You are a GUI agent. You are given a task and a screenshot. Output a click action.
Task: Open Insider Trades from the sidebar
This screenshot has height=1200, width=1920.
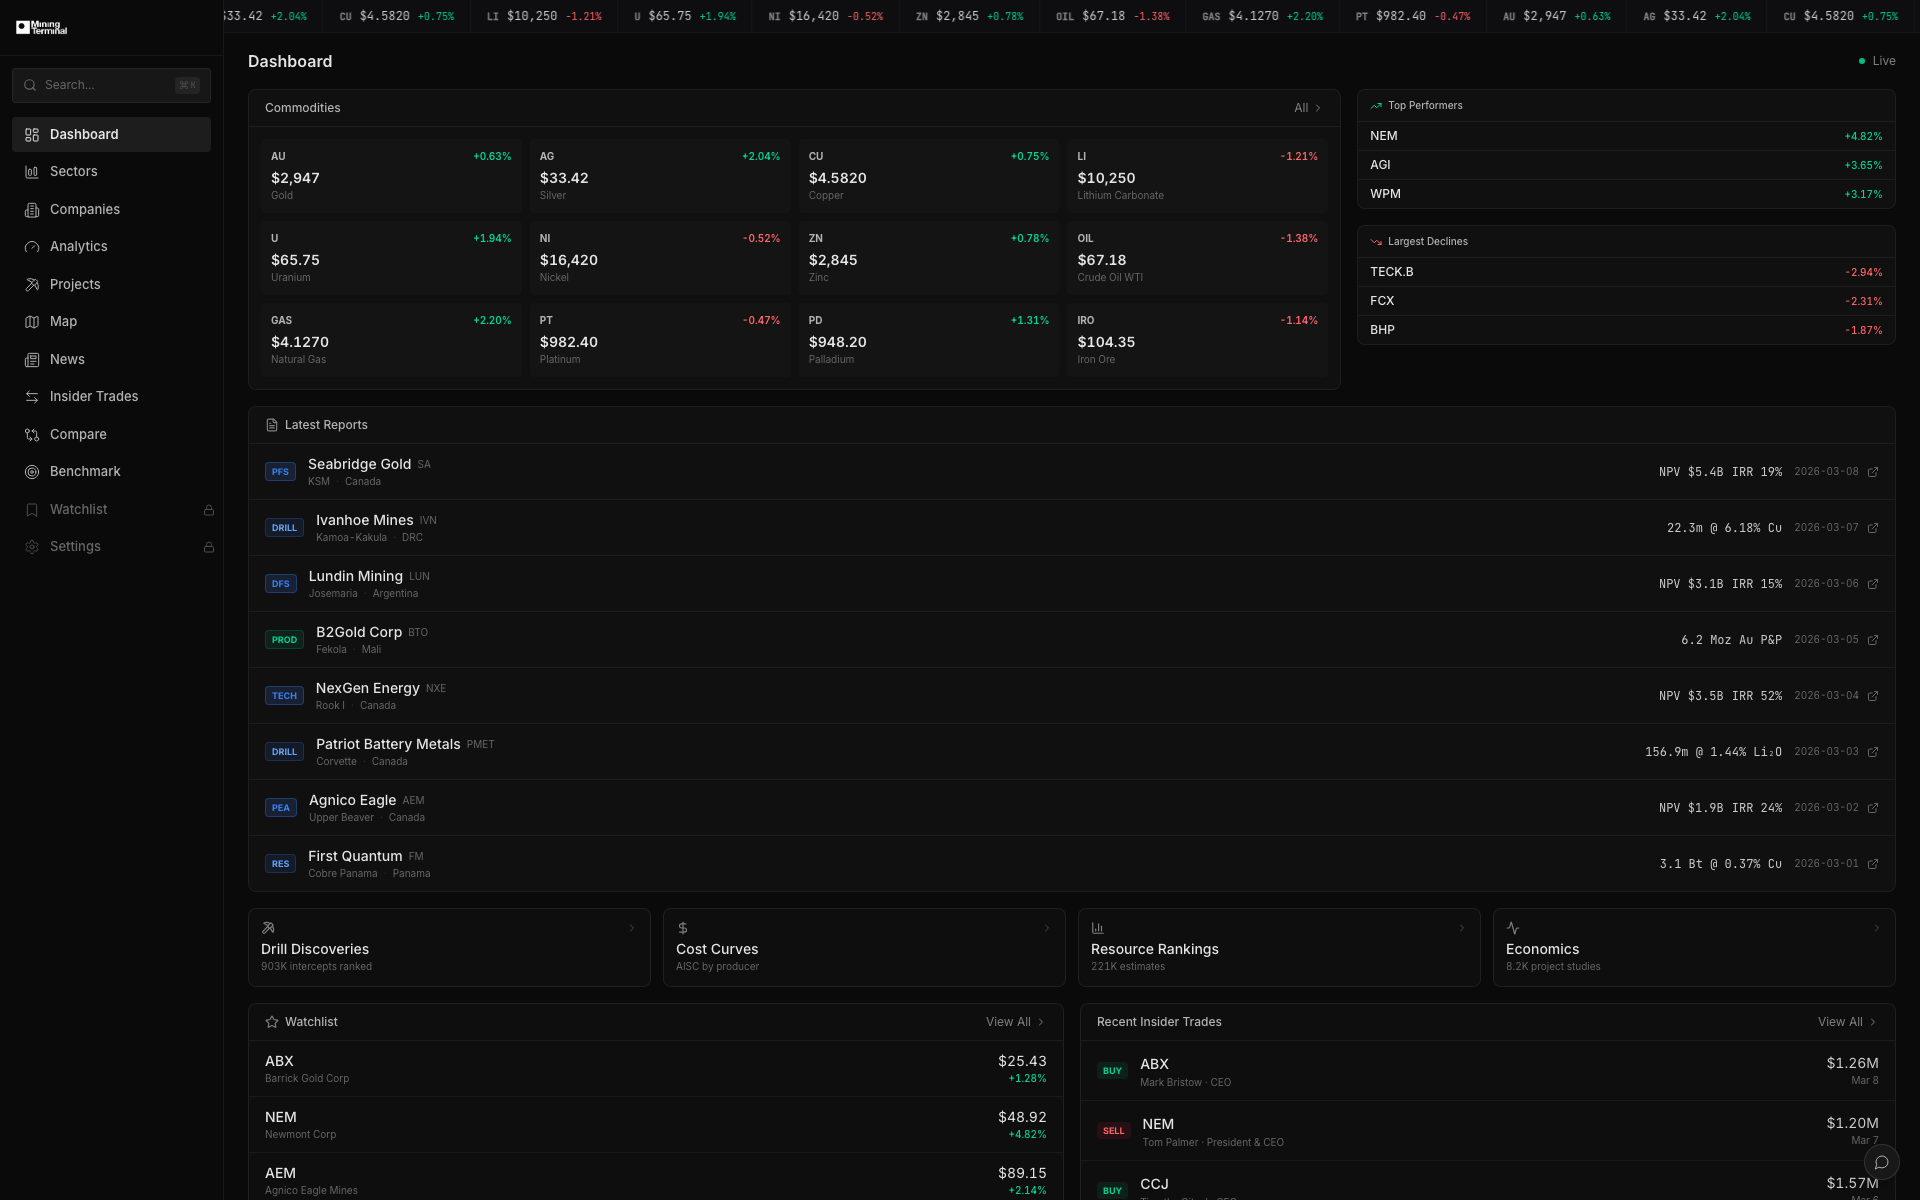(93, 396)
